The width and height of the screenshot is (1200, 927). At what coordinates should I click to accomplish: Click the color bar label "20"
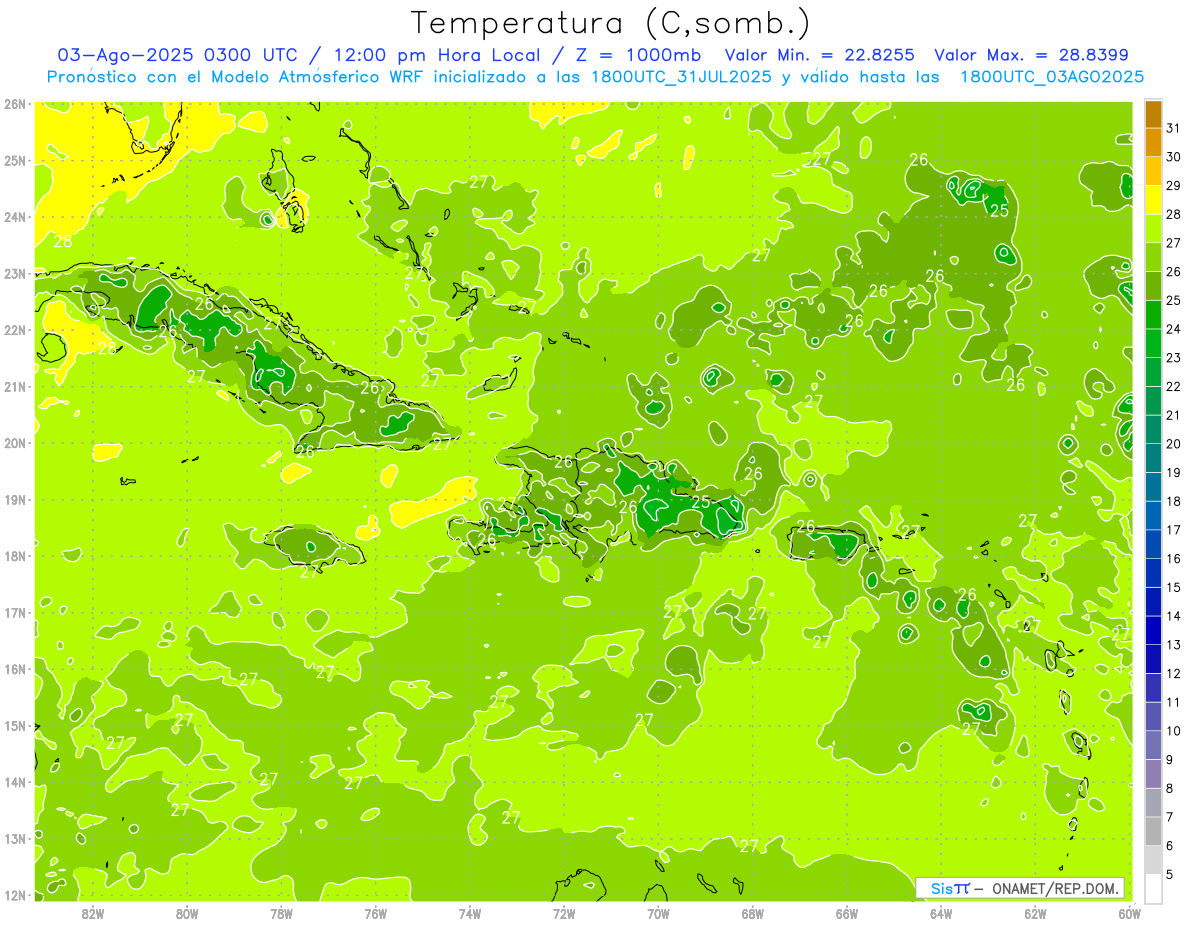point(1173,444)
